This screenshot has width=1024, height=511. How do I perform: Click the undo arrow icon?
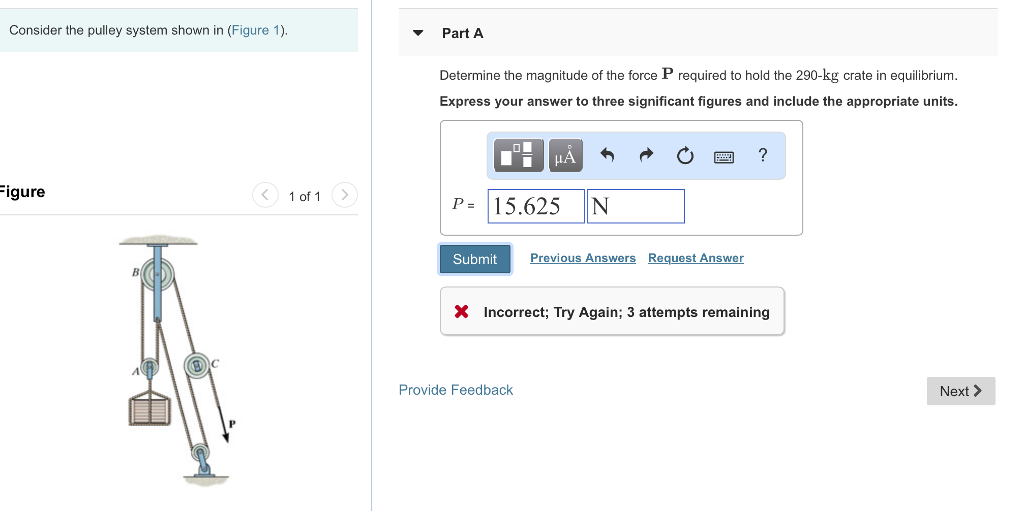tap(606, 155)
